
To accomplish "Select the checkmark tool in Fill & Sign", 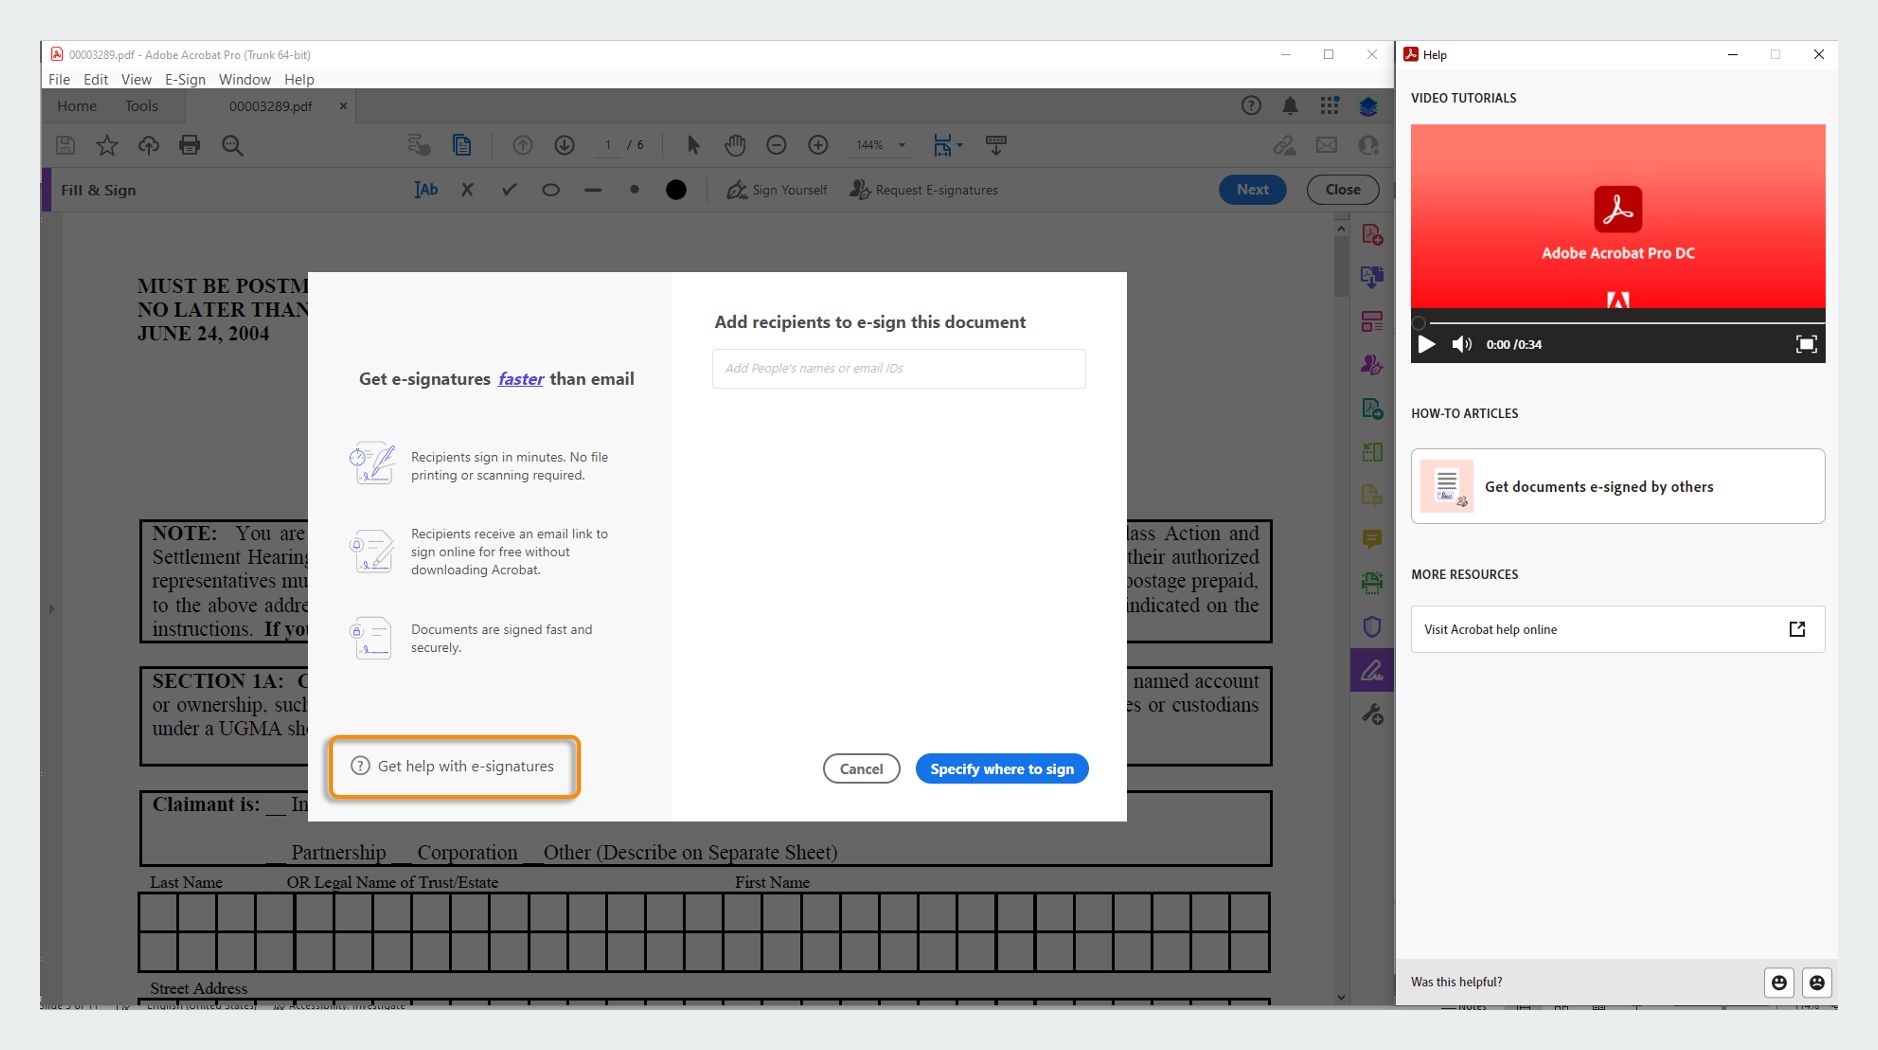I will pyautogui.click(x=509, y=189).
